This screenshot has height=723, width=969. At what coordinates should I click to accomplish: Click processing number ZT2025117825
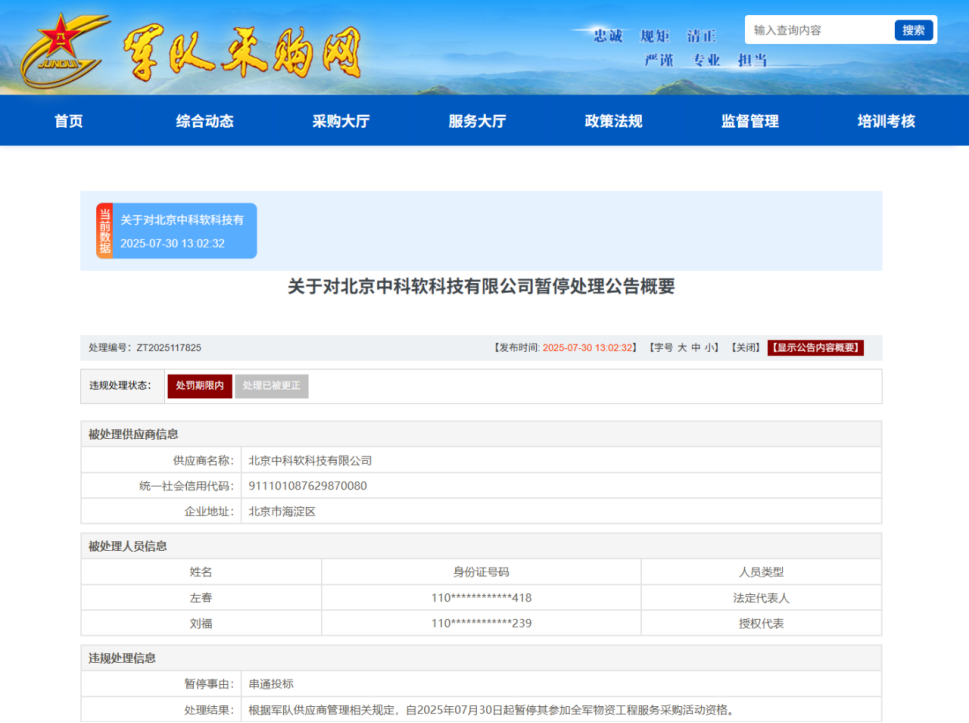click(169, 348)
